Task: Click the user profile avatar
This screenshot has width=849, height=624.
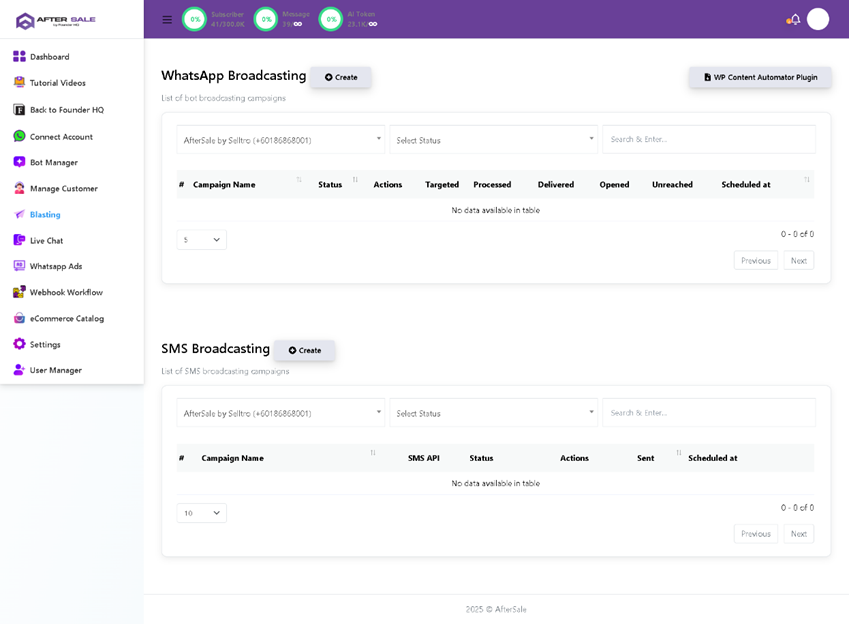Action: pyautogui.click(x=818, y=19)
